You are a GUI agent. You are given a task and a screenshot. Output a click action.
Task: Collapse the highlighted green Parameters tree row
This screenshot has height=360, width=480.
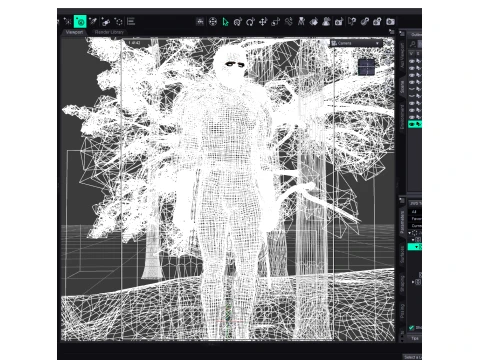pyautogui.click(x=417, y=247)
